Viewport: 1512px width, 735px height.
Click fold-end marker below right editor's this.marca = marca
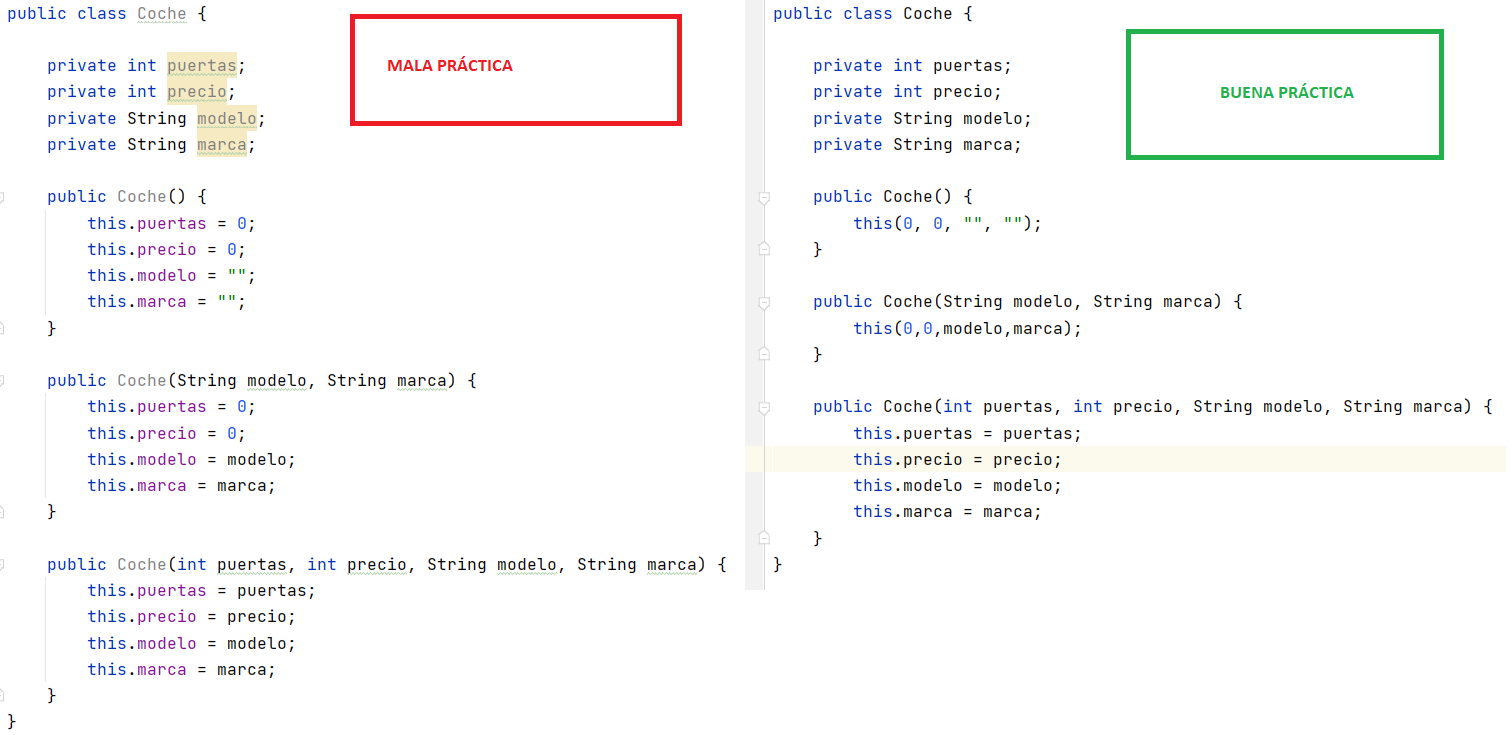coord(764,538)
